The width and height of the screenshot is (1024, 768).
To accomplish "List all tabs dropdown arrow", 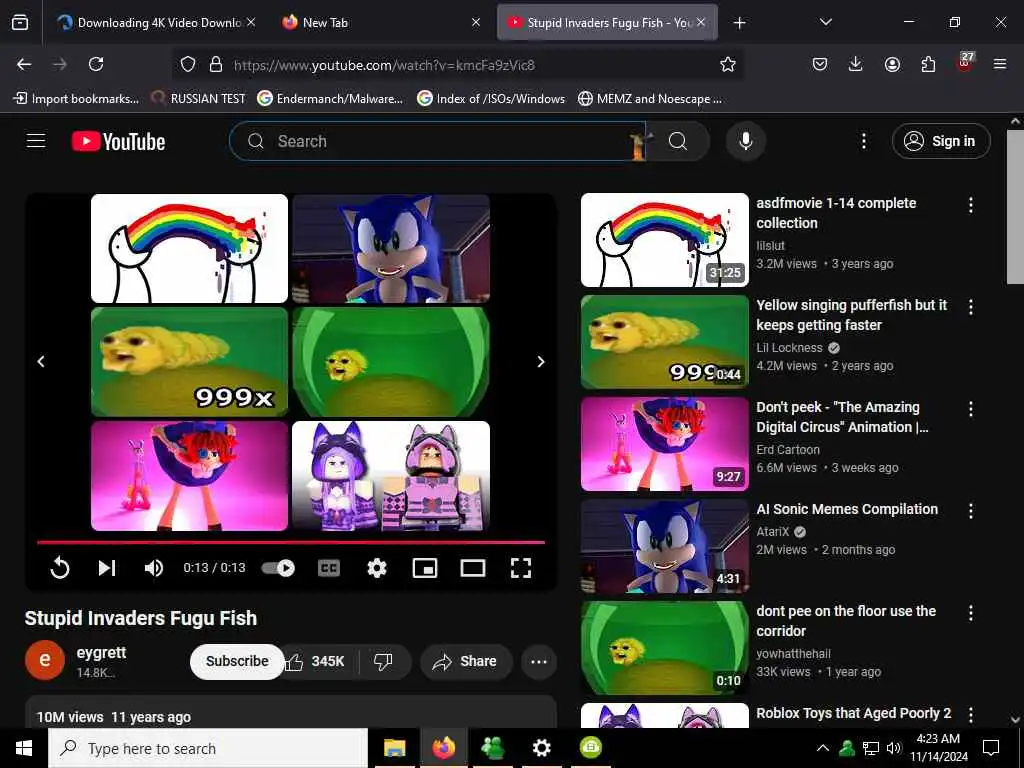I will coord(826,22).
